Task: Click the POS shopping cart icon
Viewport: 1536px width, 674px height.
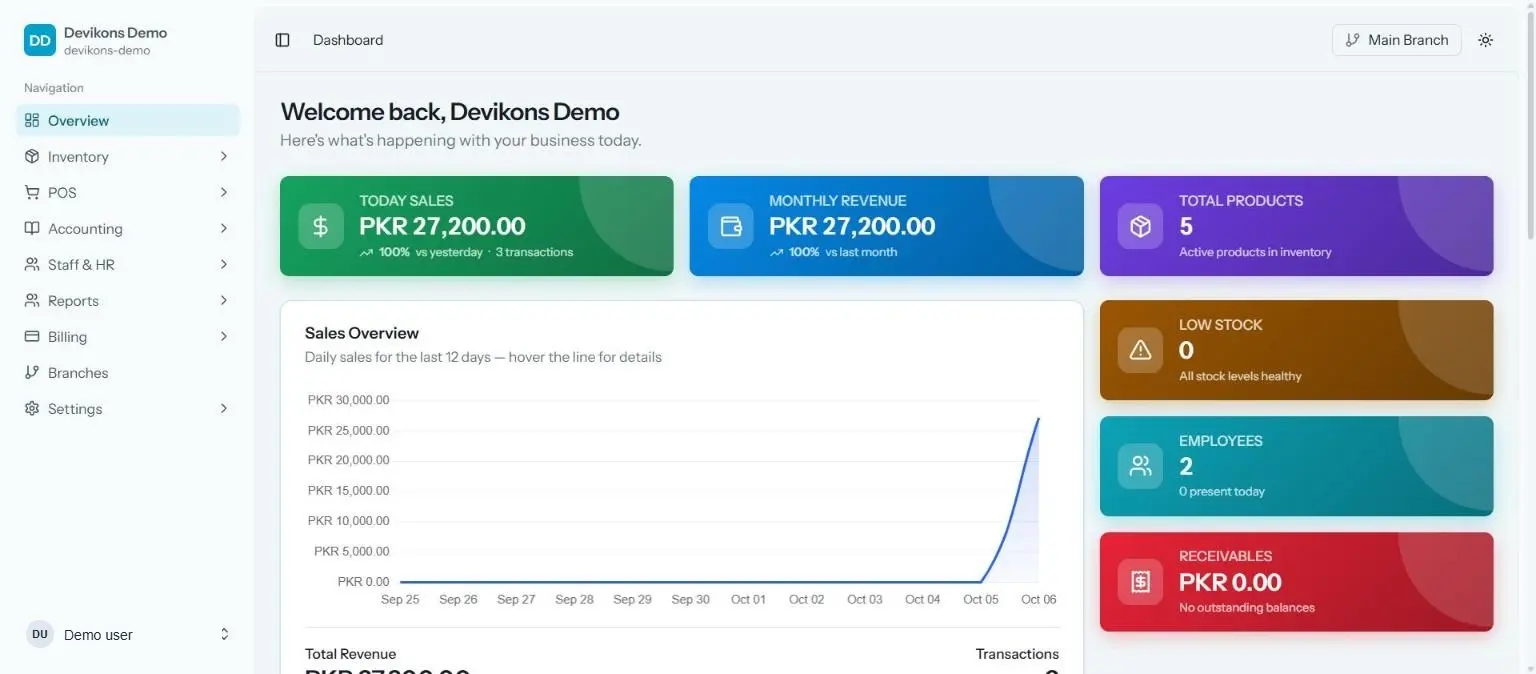Action: (32, 192)
